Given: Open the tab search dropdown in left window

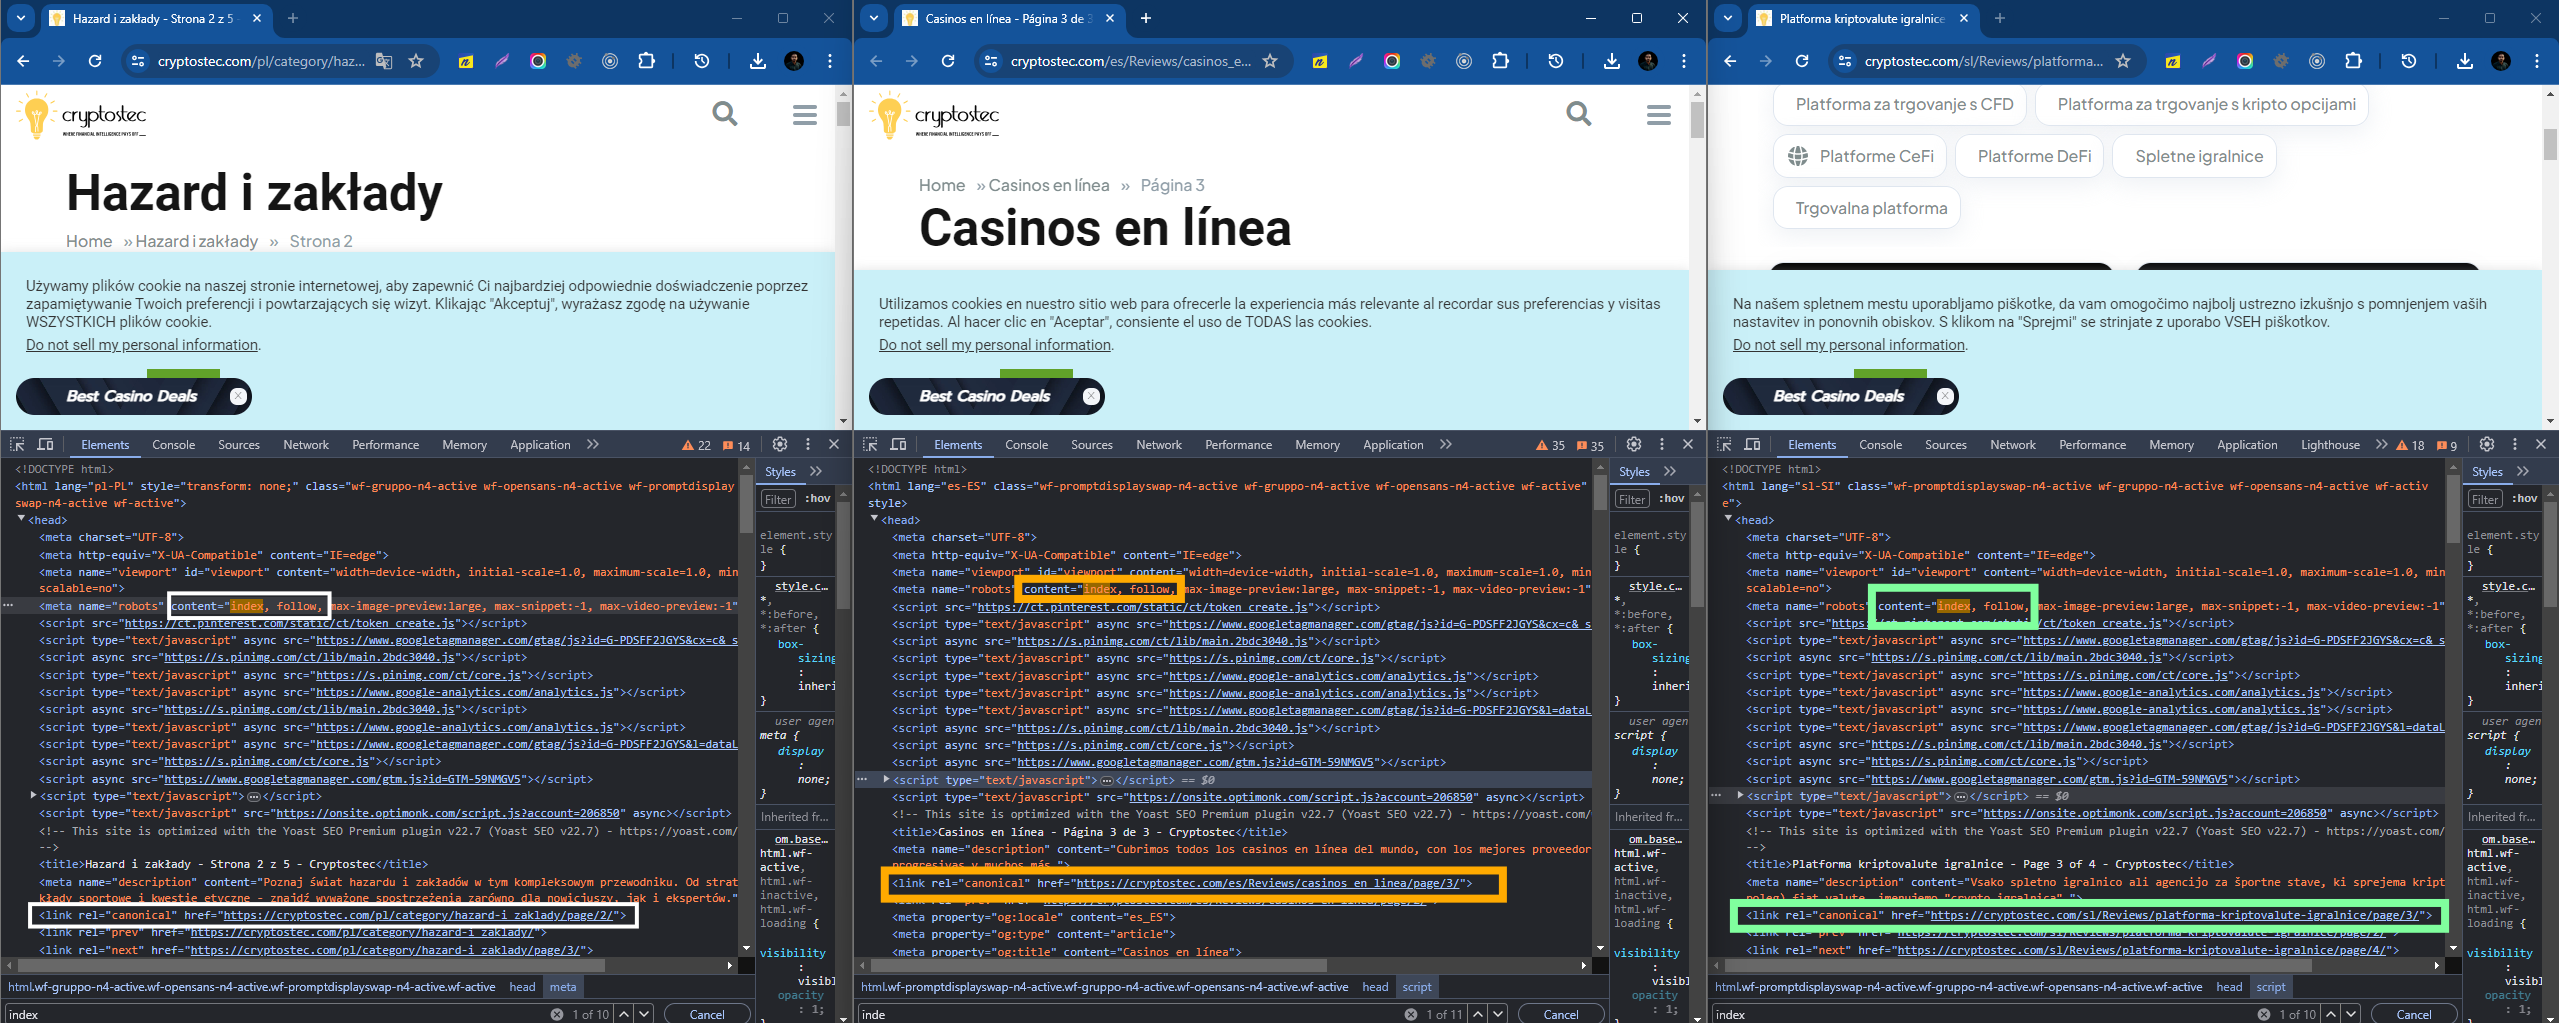Looking at the screenshot, I should pos(21,18).
